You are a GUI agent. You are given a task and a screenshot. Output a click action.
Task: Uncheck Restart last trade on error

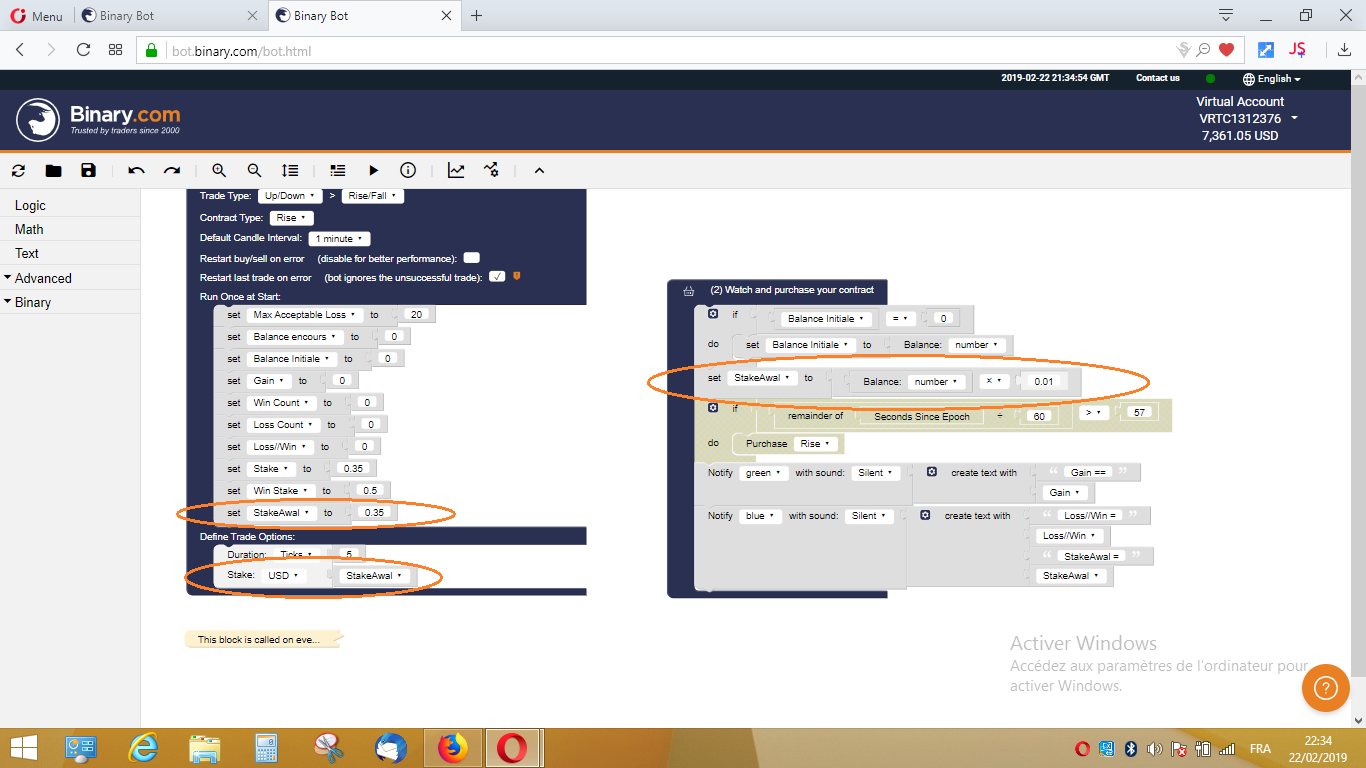click(x=497, y=277)
